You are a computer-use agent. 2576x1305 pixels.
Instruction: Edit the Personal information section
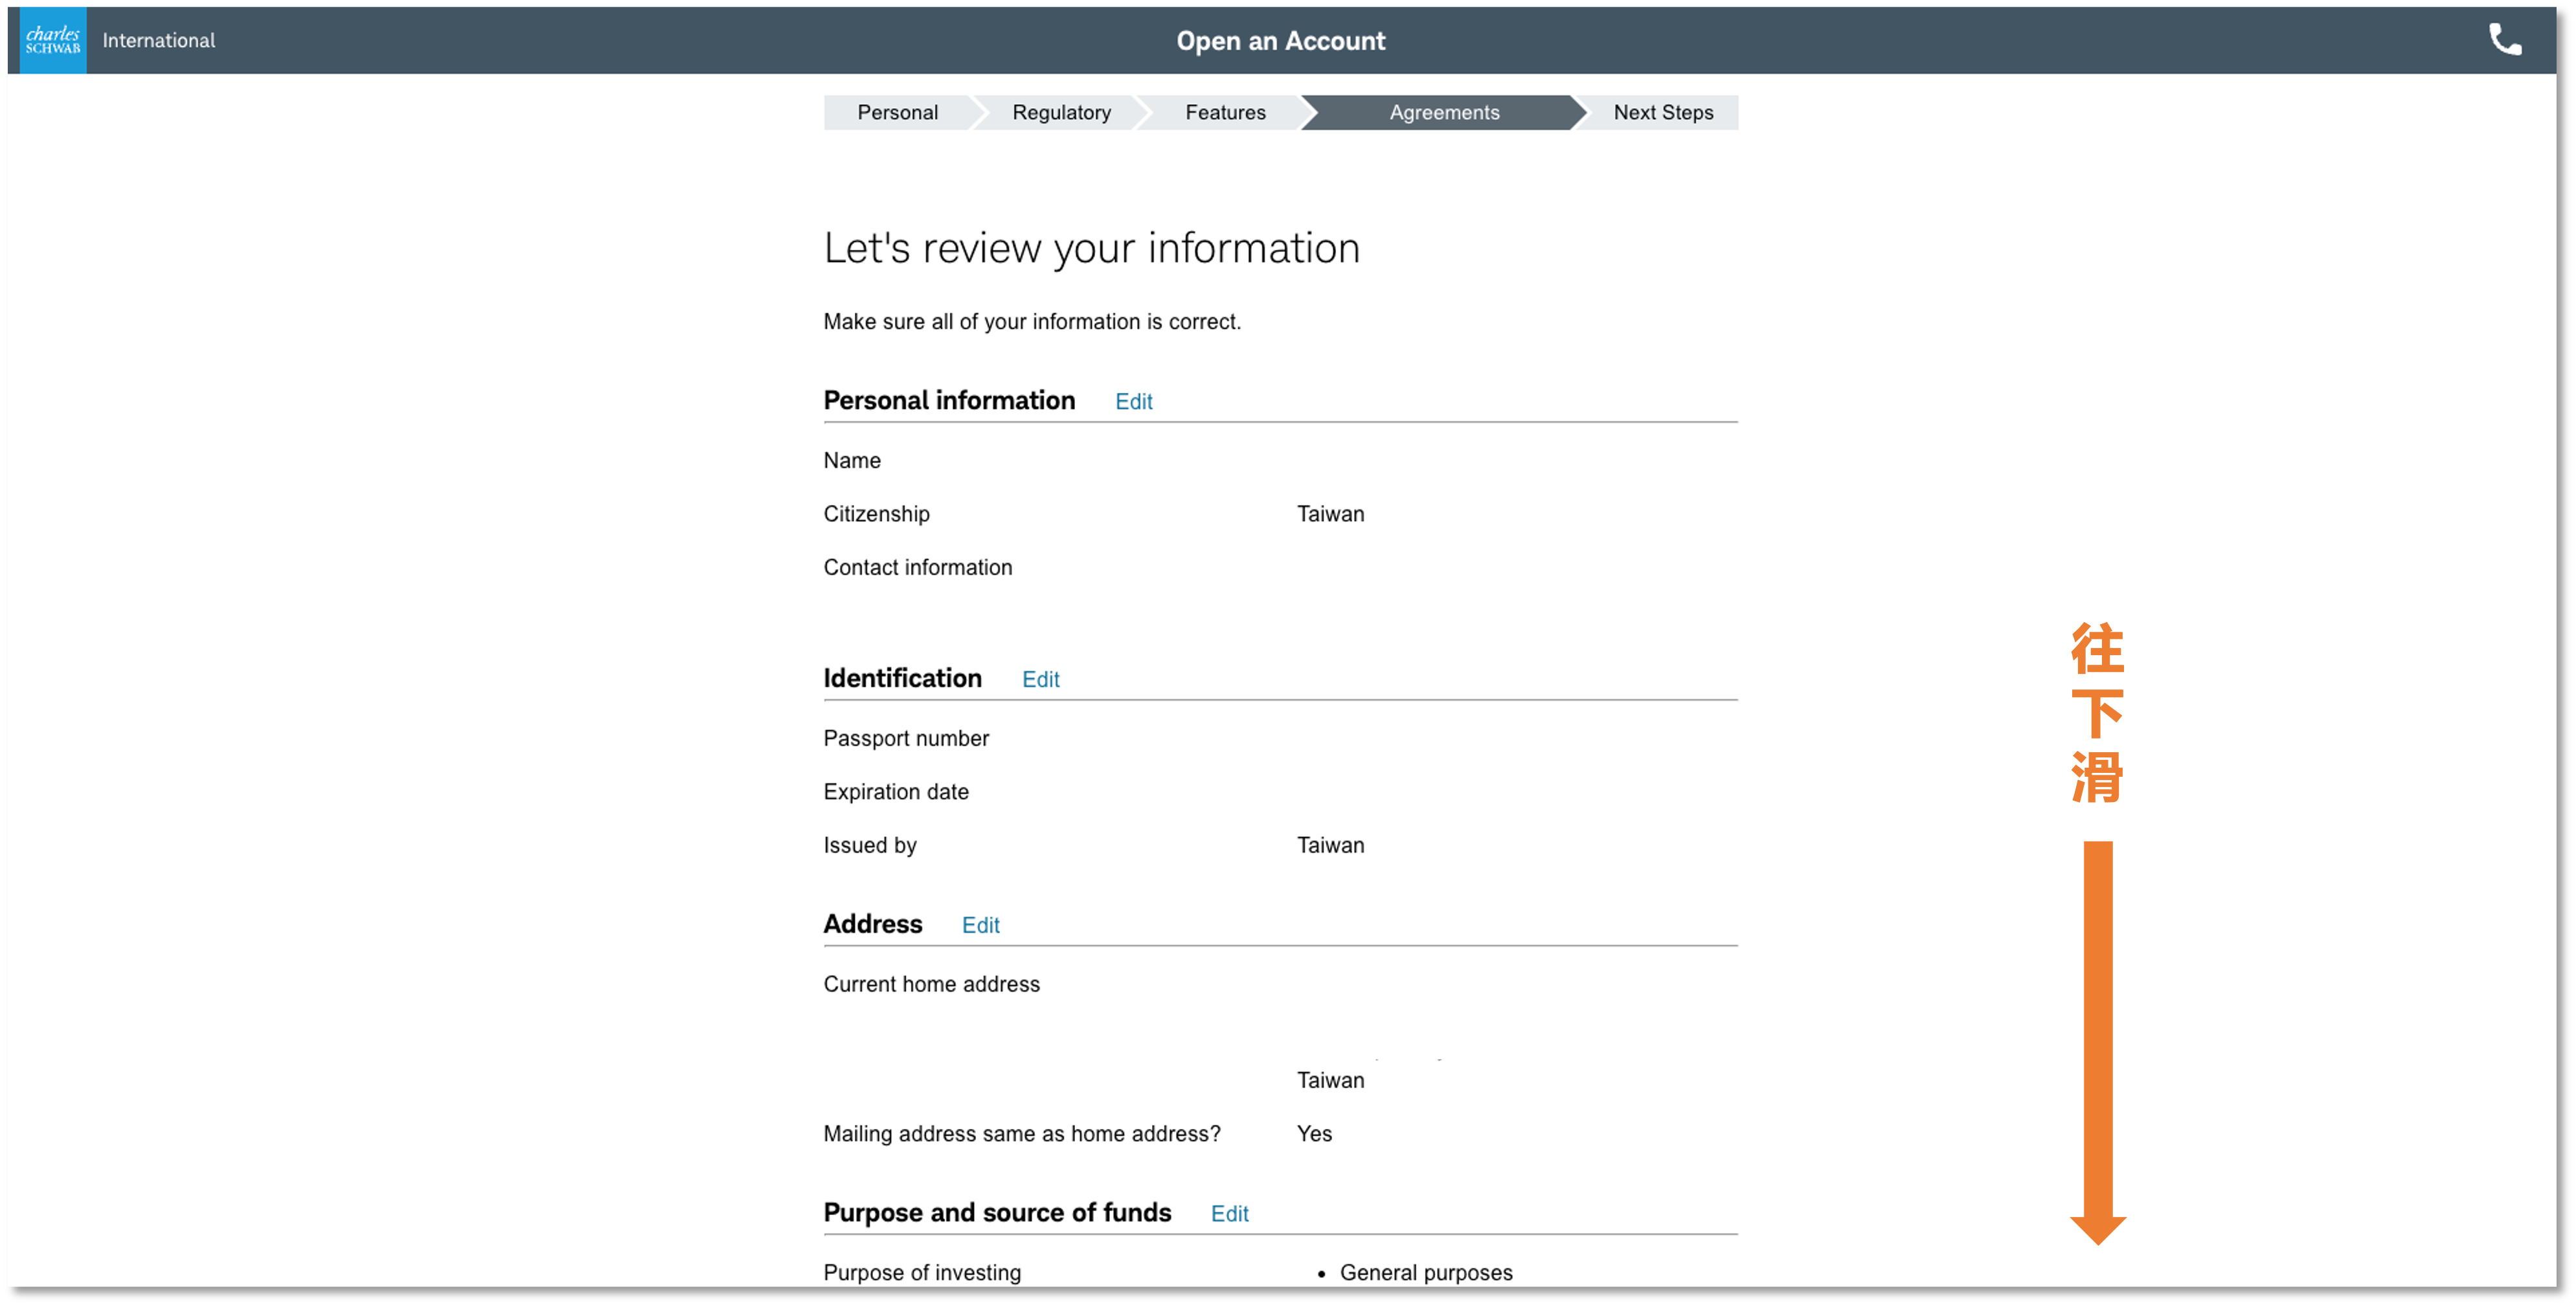pyautogui.click(x=1133, y=401)
